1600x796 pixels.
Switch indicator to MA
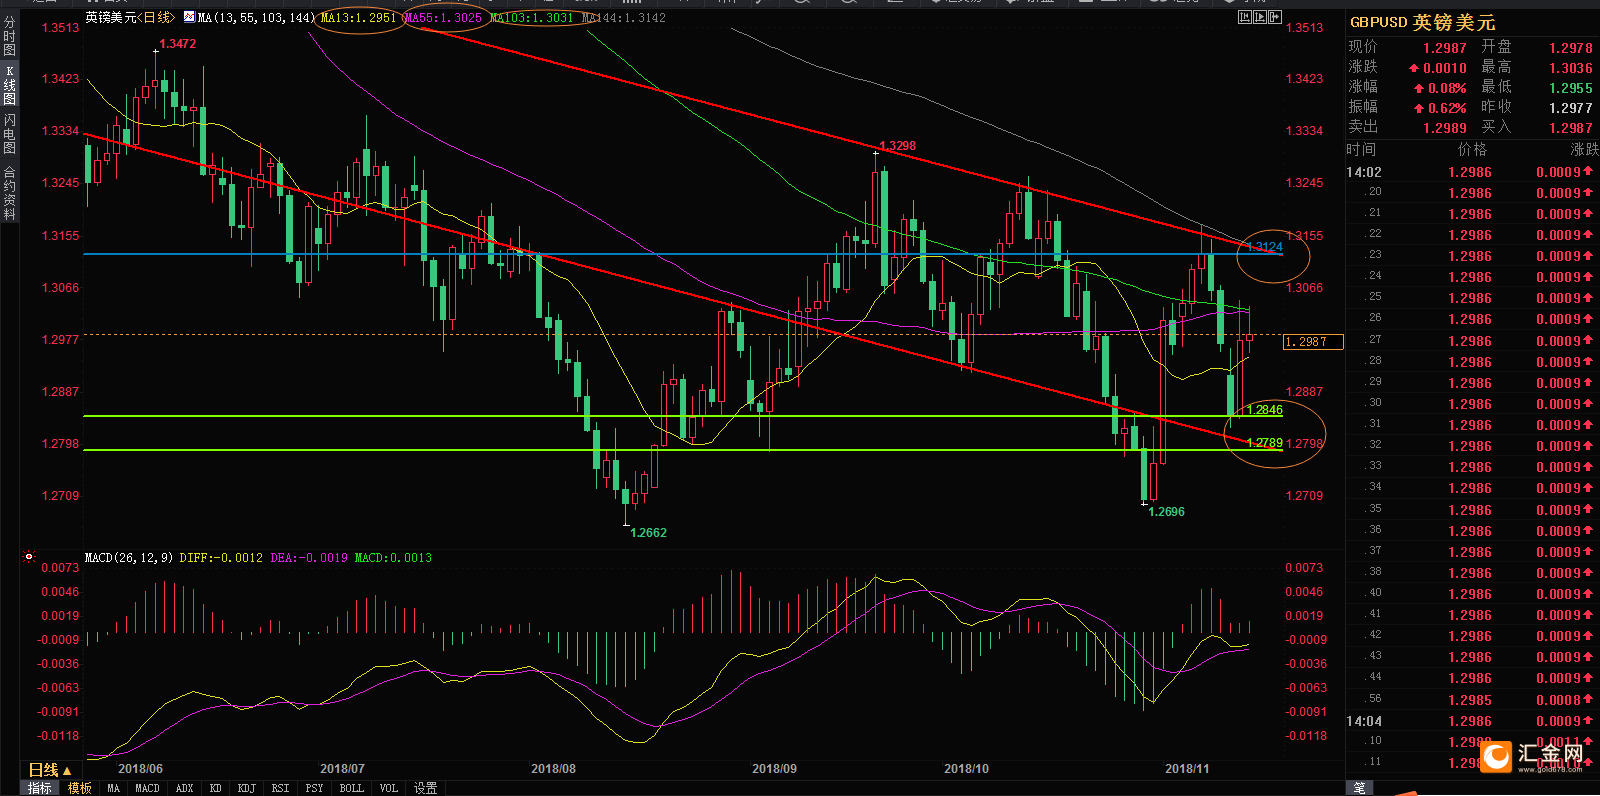point(113,788)
